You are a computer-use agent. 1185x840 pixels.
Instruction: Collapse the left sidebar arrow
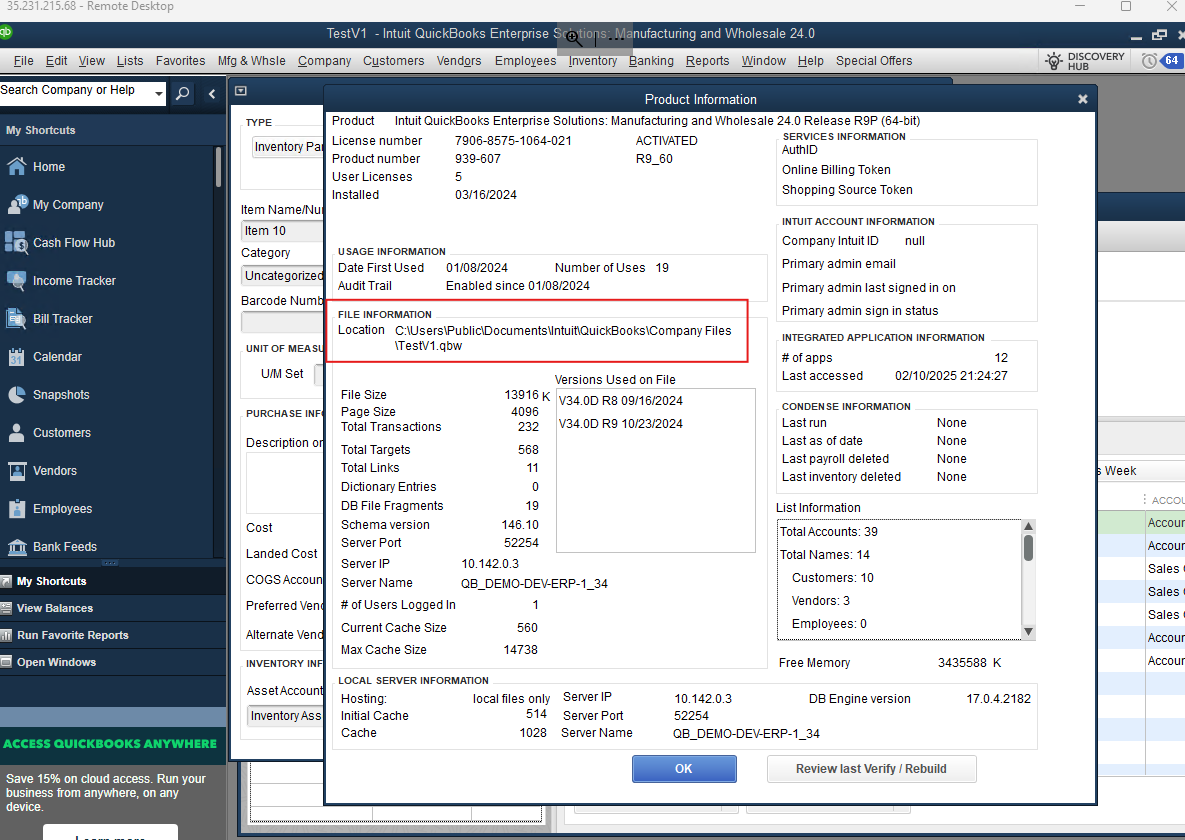click(212, 94)
